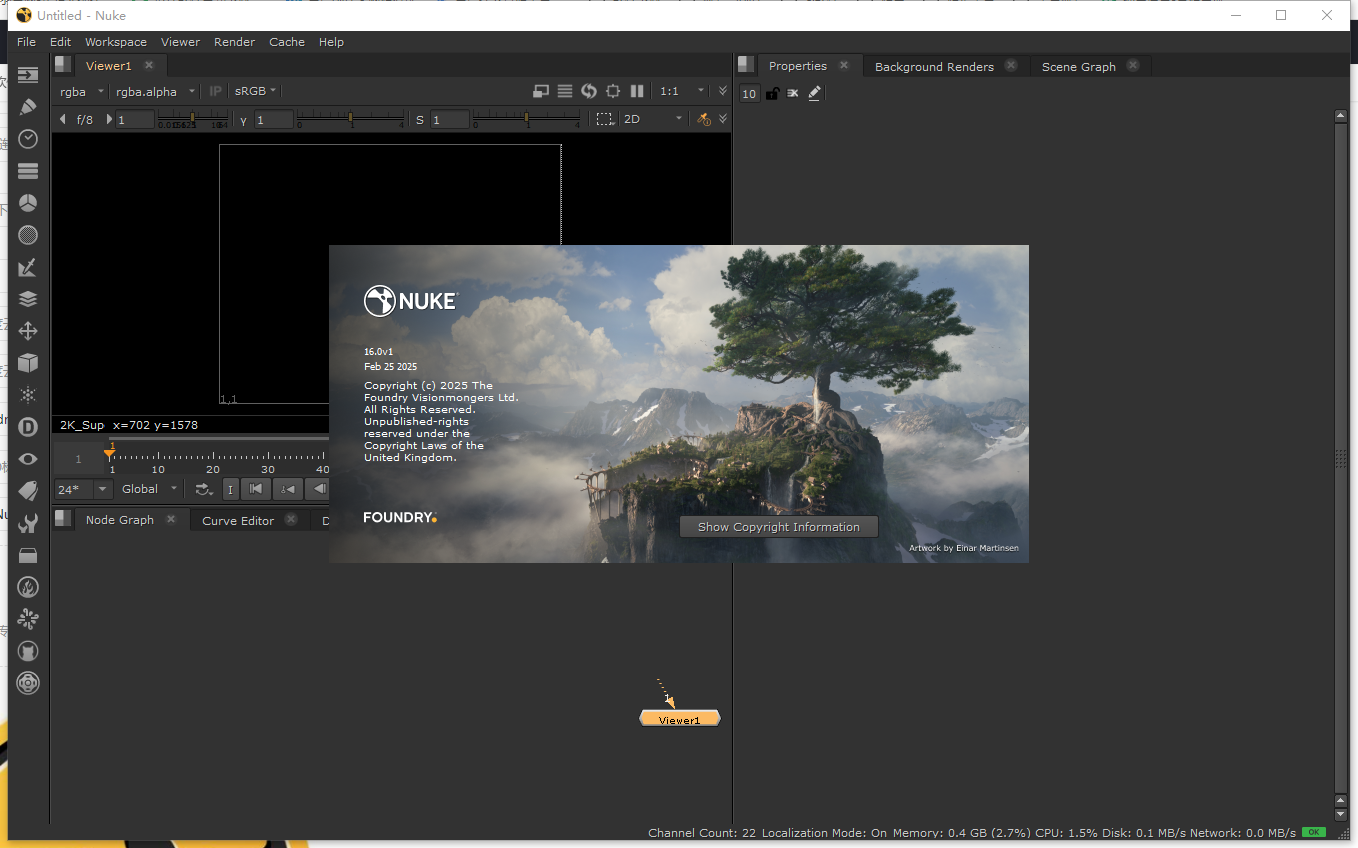
Task: Switch to the Curve Editor tab
Action: (x=238, y=521)
